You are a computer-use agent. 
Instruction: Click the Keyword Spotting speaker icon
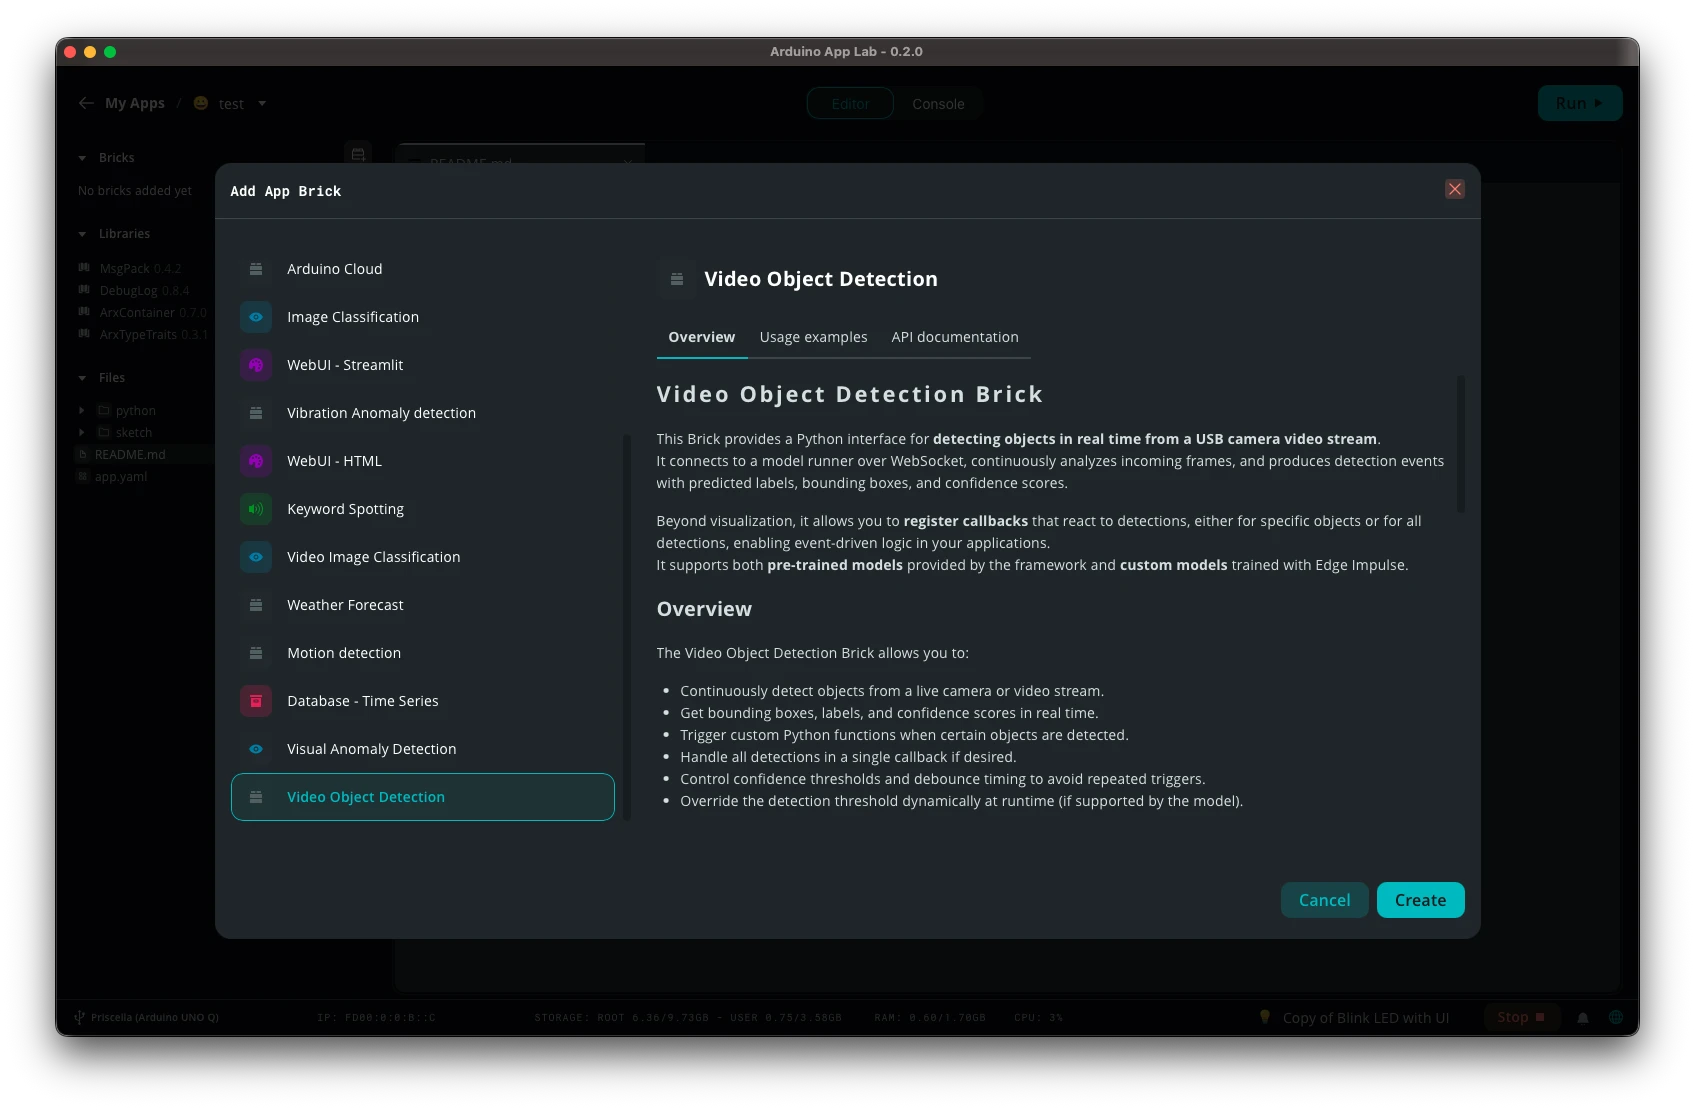click(256, 509)
